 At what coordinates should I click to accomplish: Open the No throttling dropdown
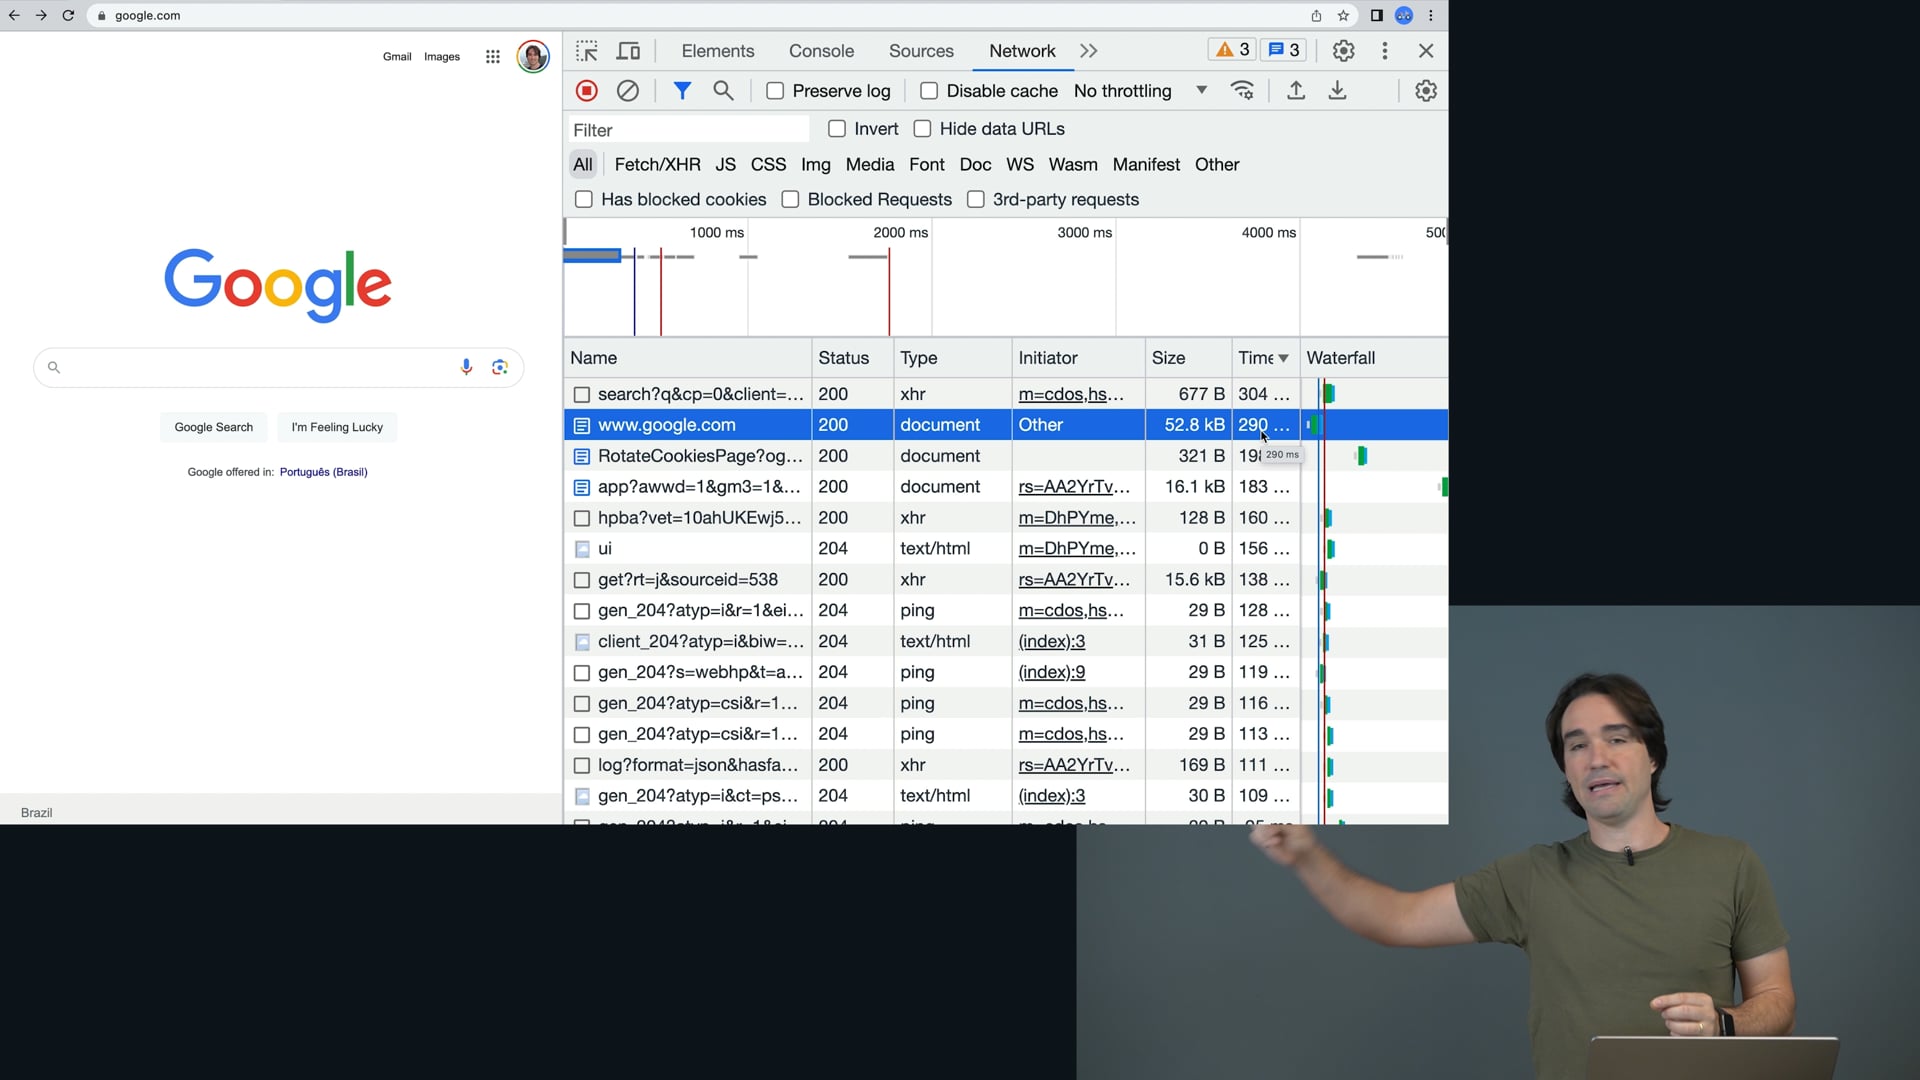click(1141, 91)
